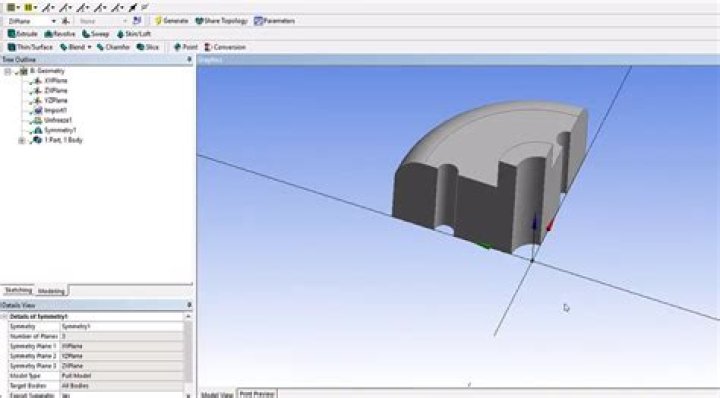Screen dimensions: 720x398
Task: Select the Skin/Loft tool
Action: pos(134,34)
